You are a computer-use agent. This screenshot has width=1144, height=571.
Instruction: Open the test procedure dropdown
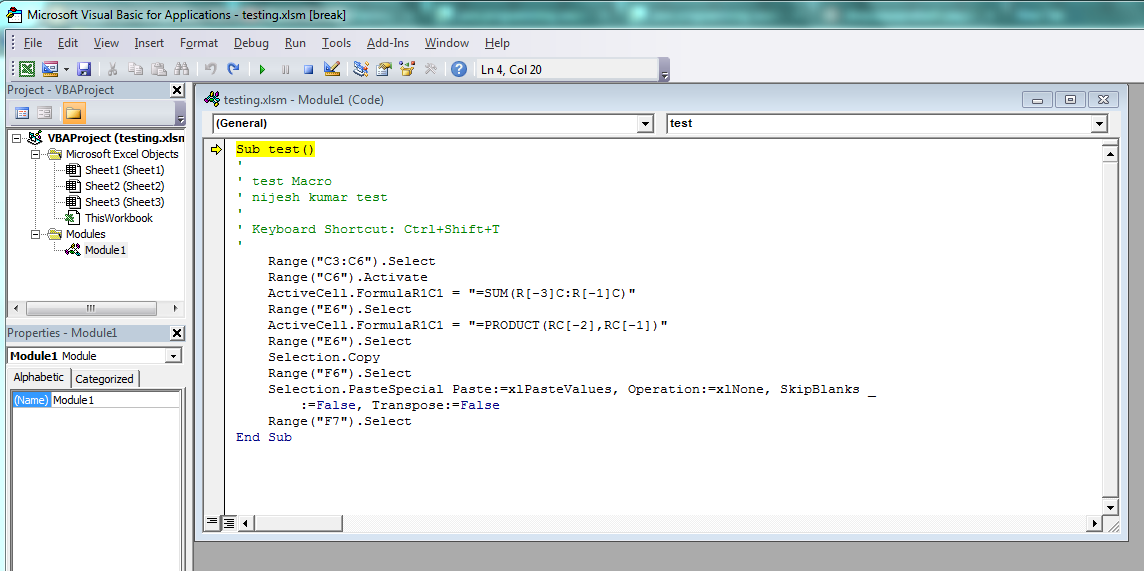point(1099,124)
